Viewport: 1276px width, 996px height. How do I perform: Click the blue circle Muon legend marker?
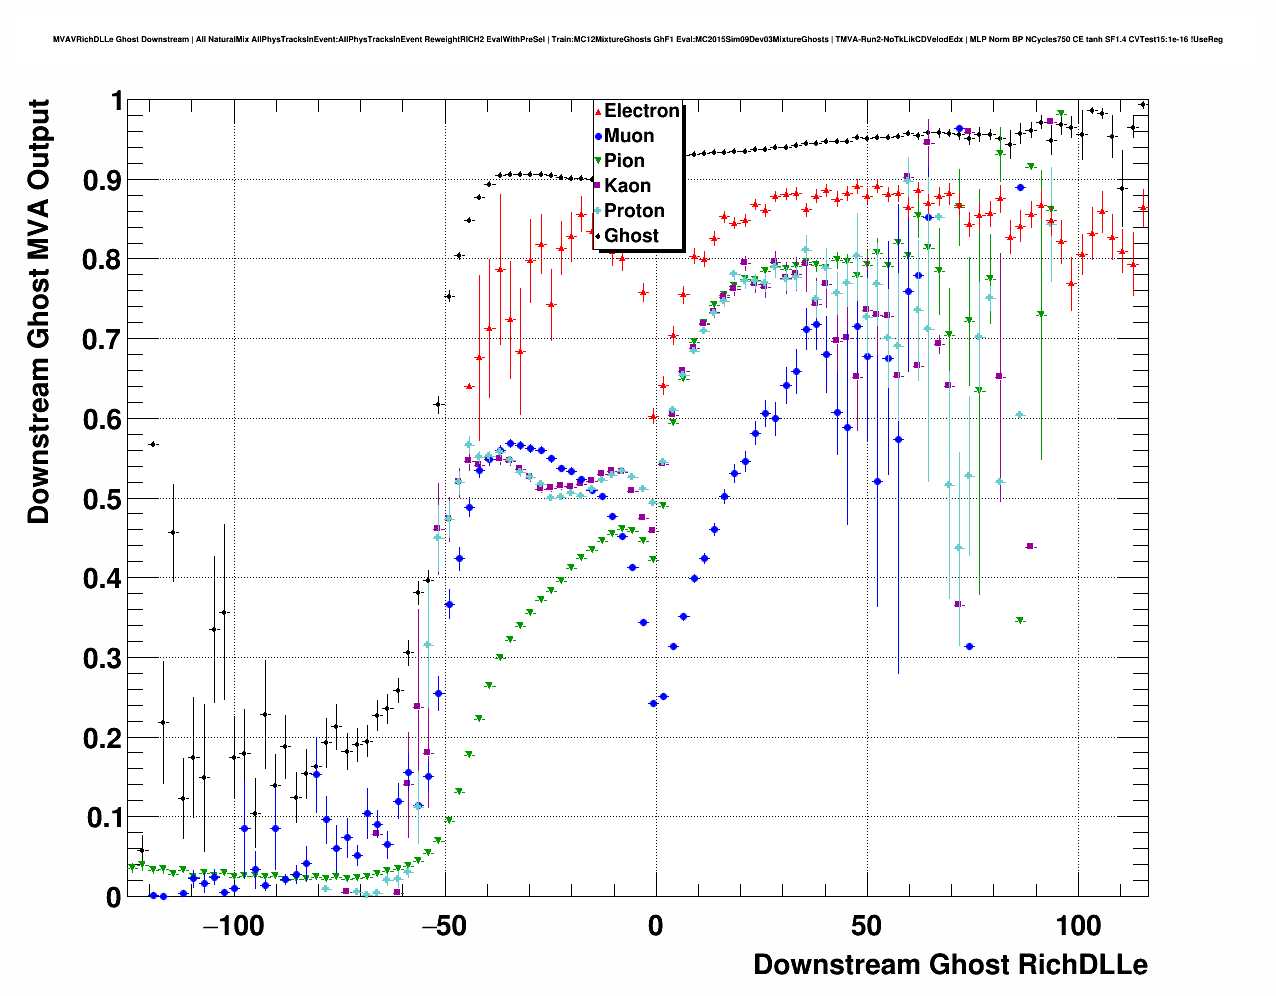point(598,136)
